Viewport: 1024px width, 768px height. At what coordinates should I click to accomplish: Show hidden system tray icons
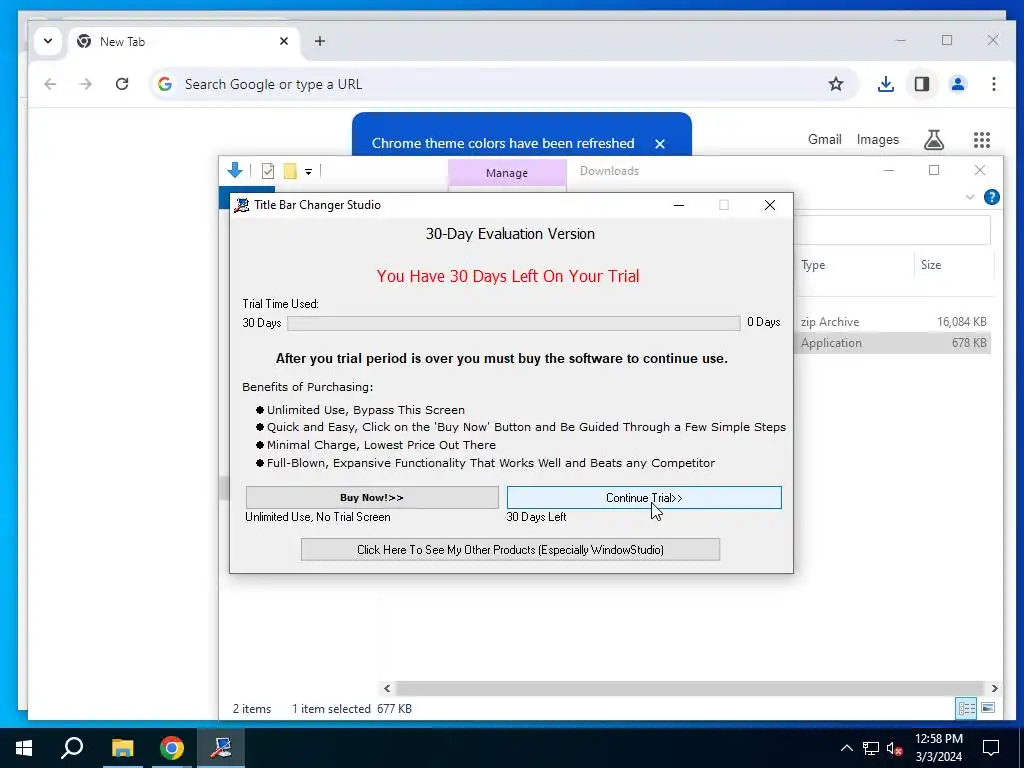click(846, 748)
